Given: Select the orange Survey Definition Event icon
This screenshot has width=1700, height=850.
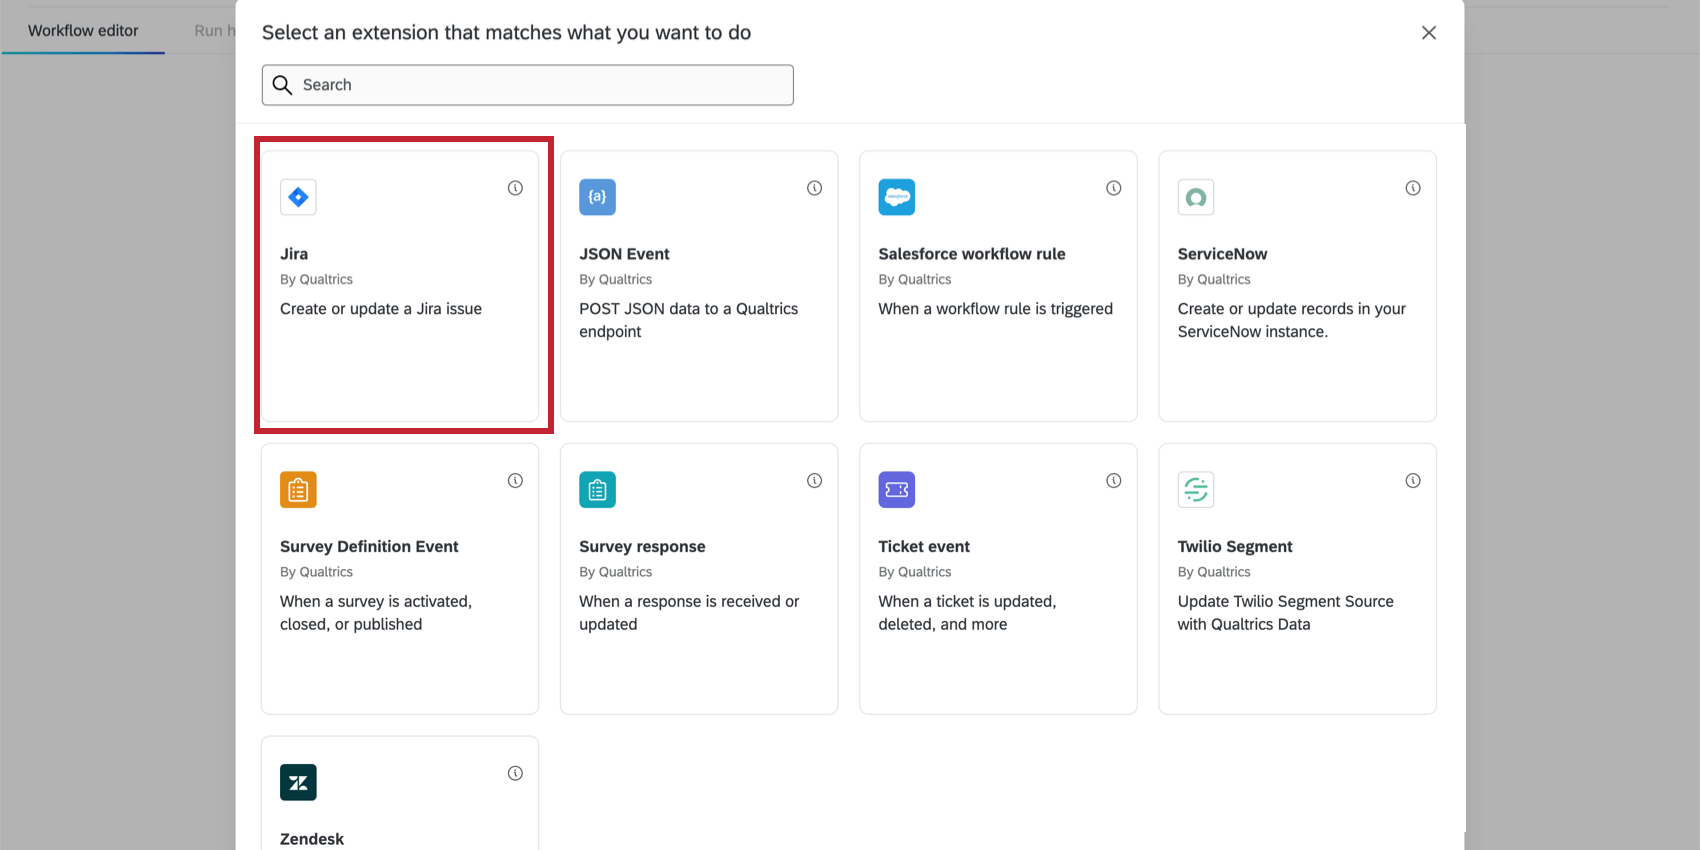Looking at the screenshot, I should point(298,490).
